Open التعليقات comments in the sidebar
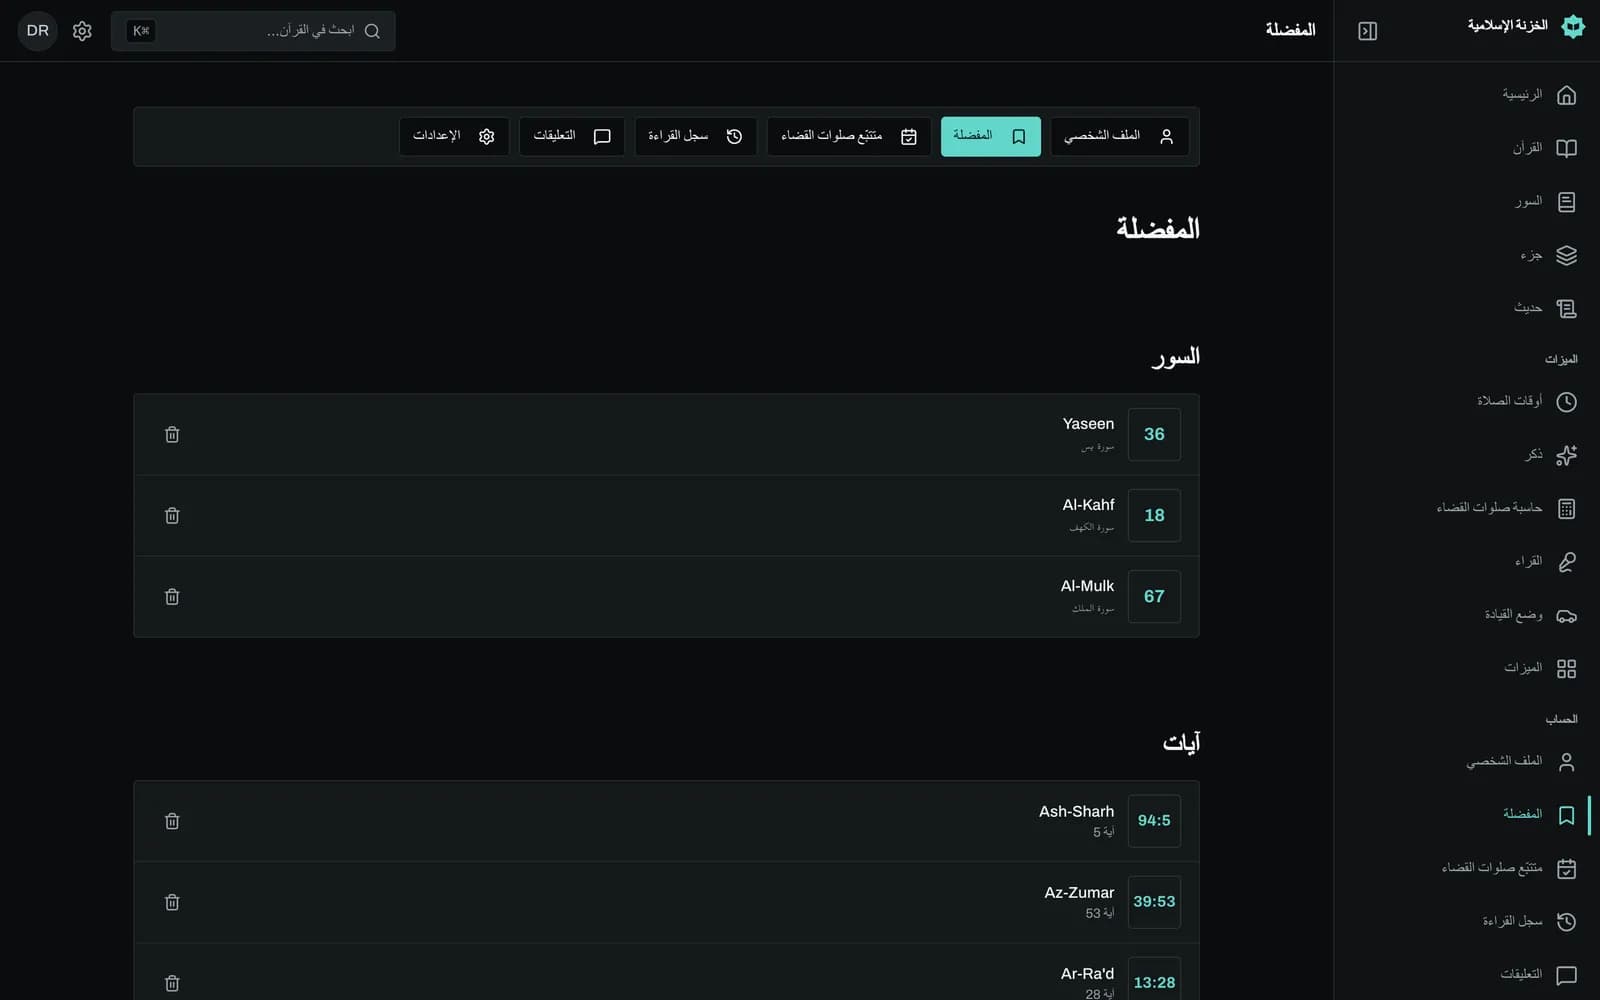The height and width of the screenshot is (1000, 1600). tap(1538, 974)
